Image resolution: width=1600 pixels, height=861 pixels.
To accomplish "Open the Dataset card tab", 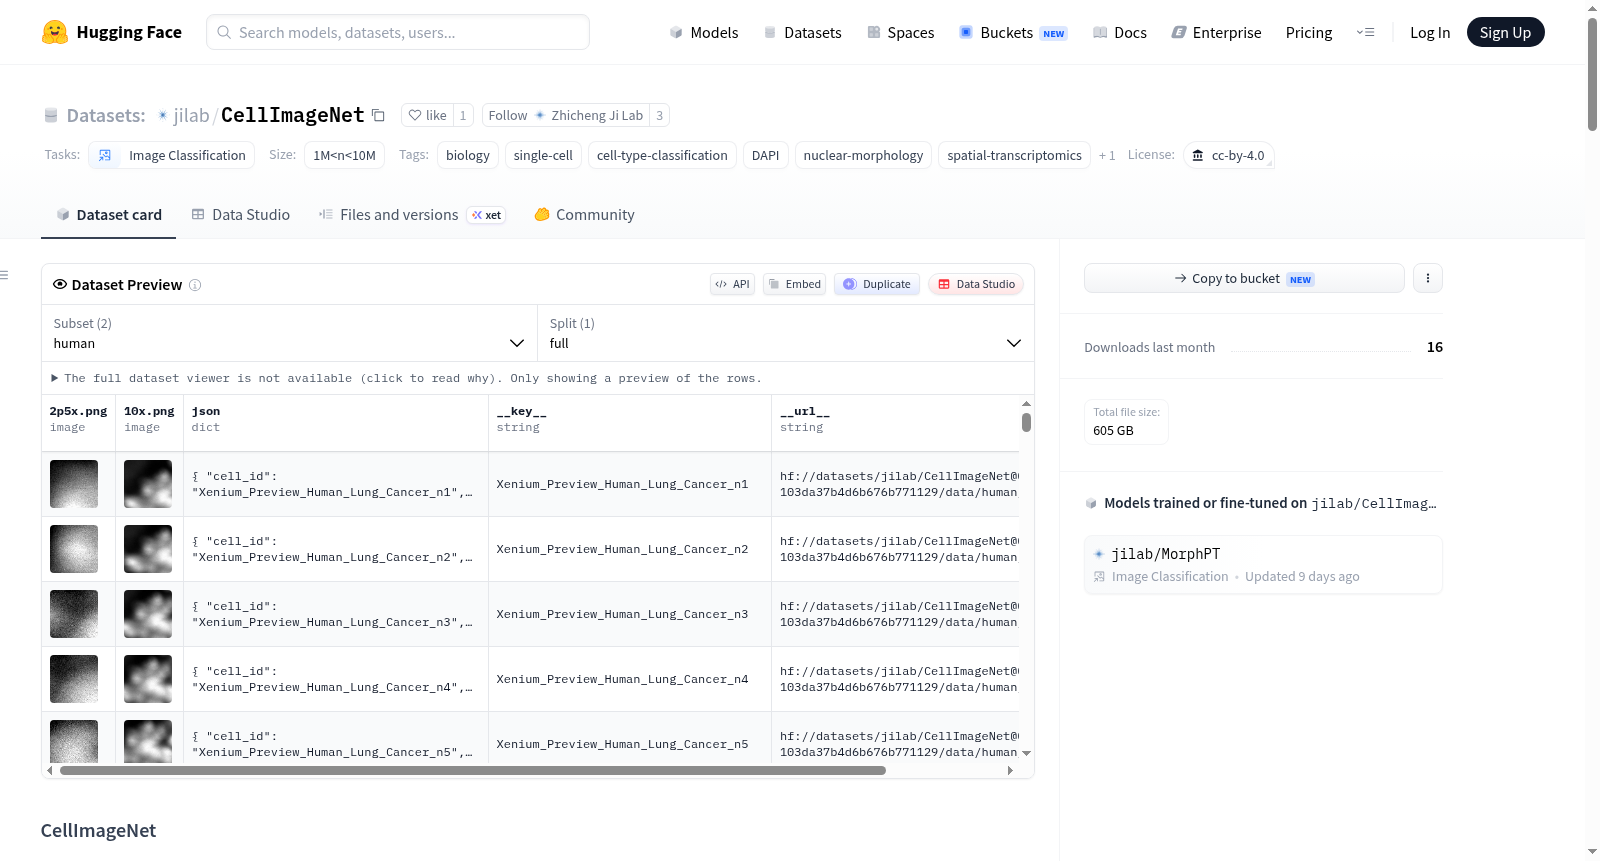I will tap(109, 215).
